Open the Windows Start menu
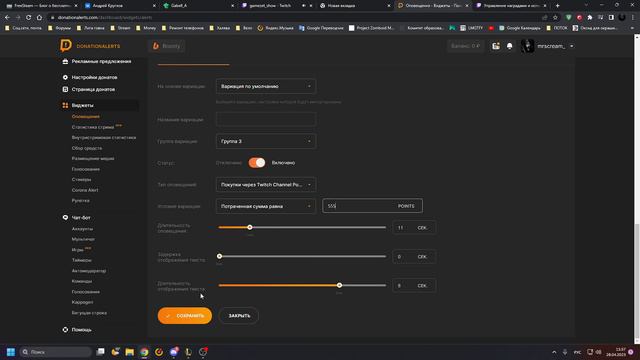 [x=11, y=352]
